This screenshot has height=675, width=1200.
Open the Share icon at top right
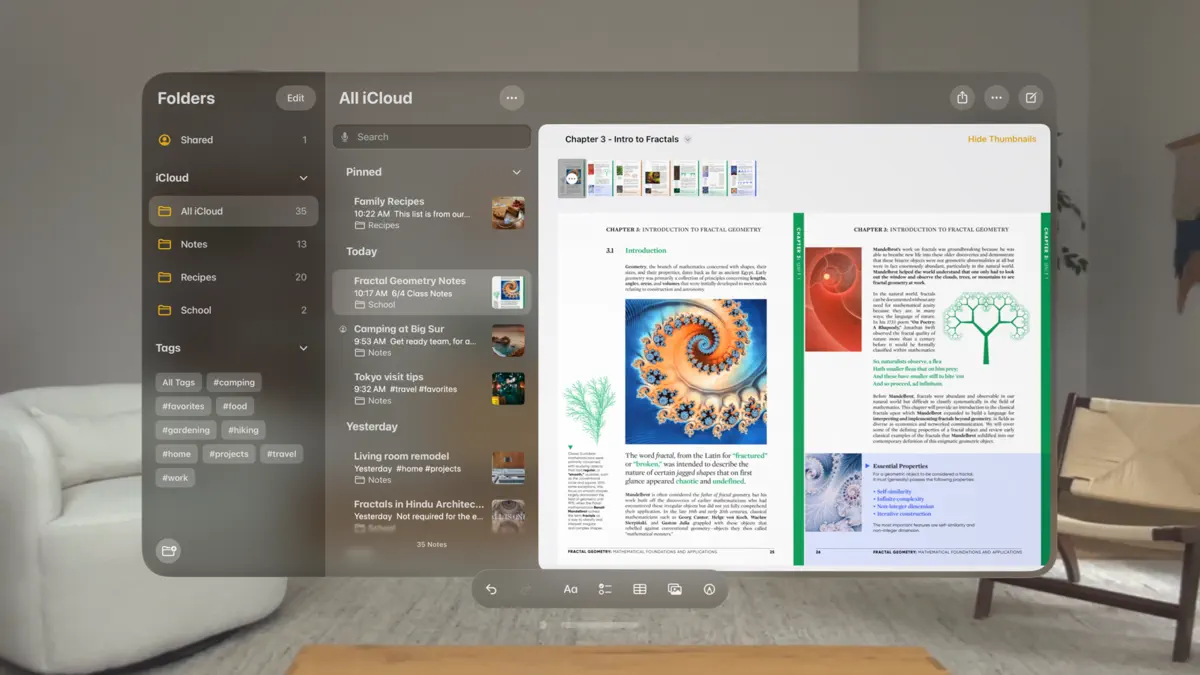[x=961, y=97]
